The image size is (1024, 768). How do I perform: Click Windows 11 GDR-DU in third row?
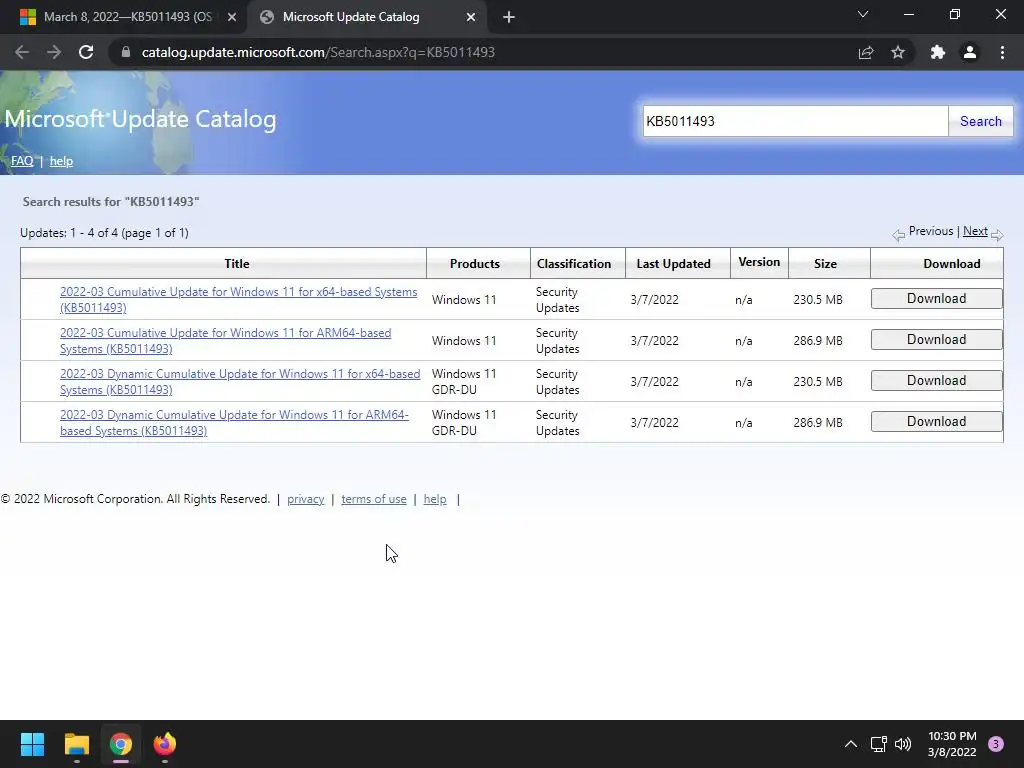click(x=464, y=382)
